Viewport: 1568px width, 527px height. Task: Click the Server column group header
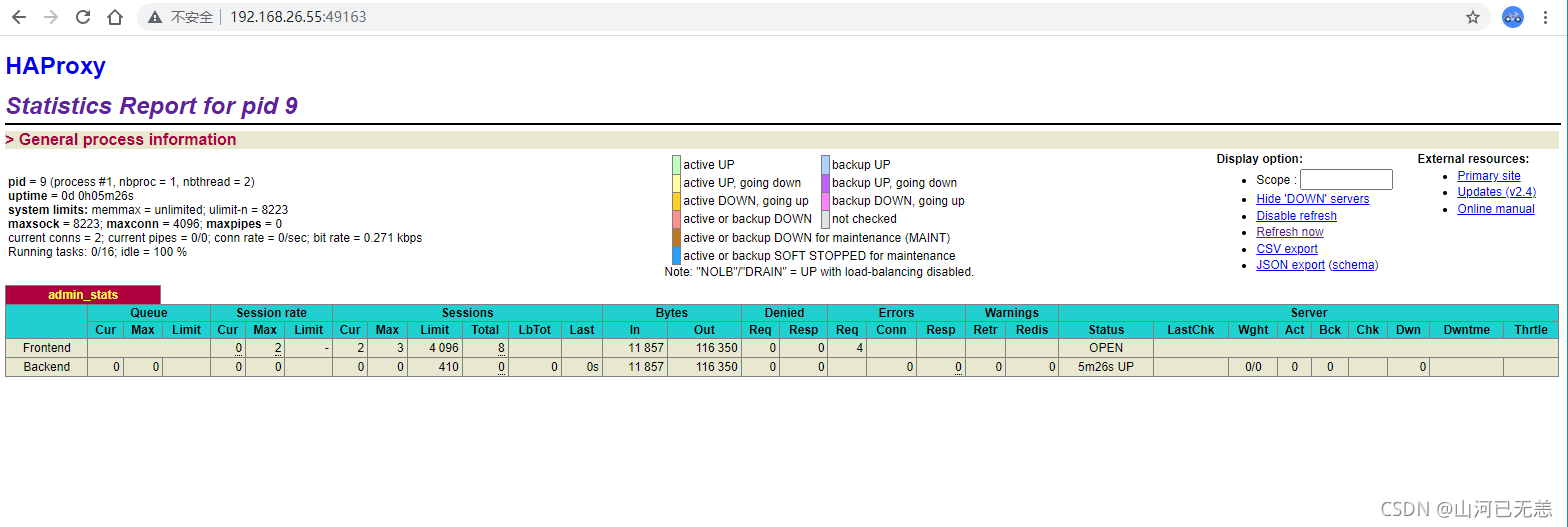[x=1308, y=313]
